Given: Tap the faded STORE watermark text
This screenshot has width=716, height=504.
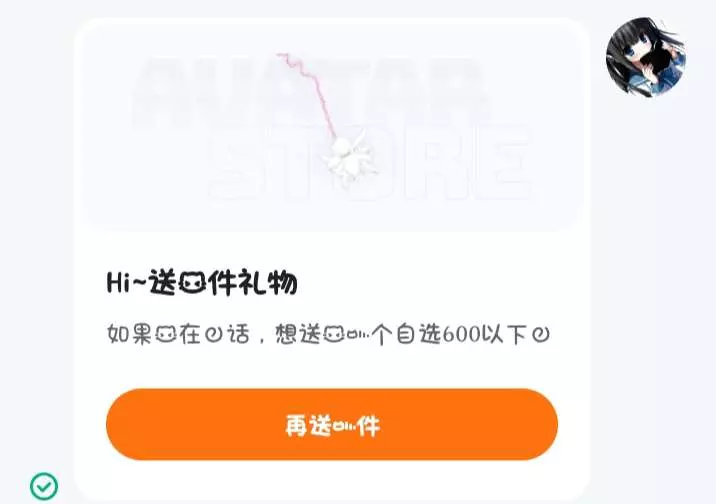Looking at the screenshot, I should click(370, 163).
